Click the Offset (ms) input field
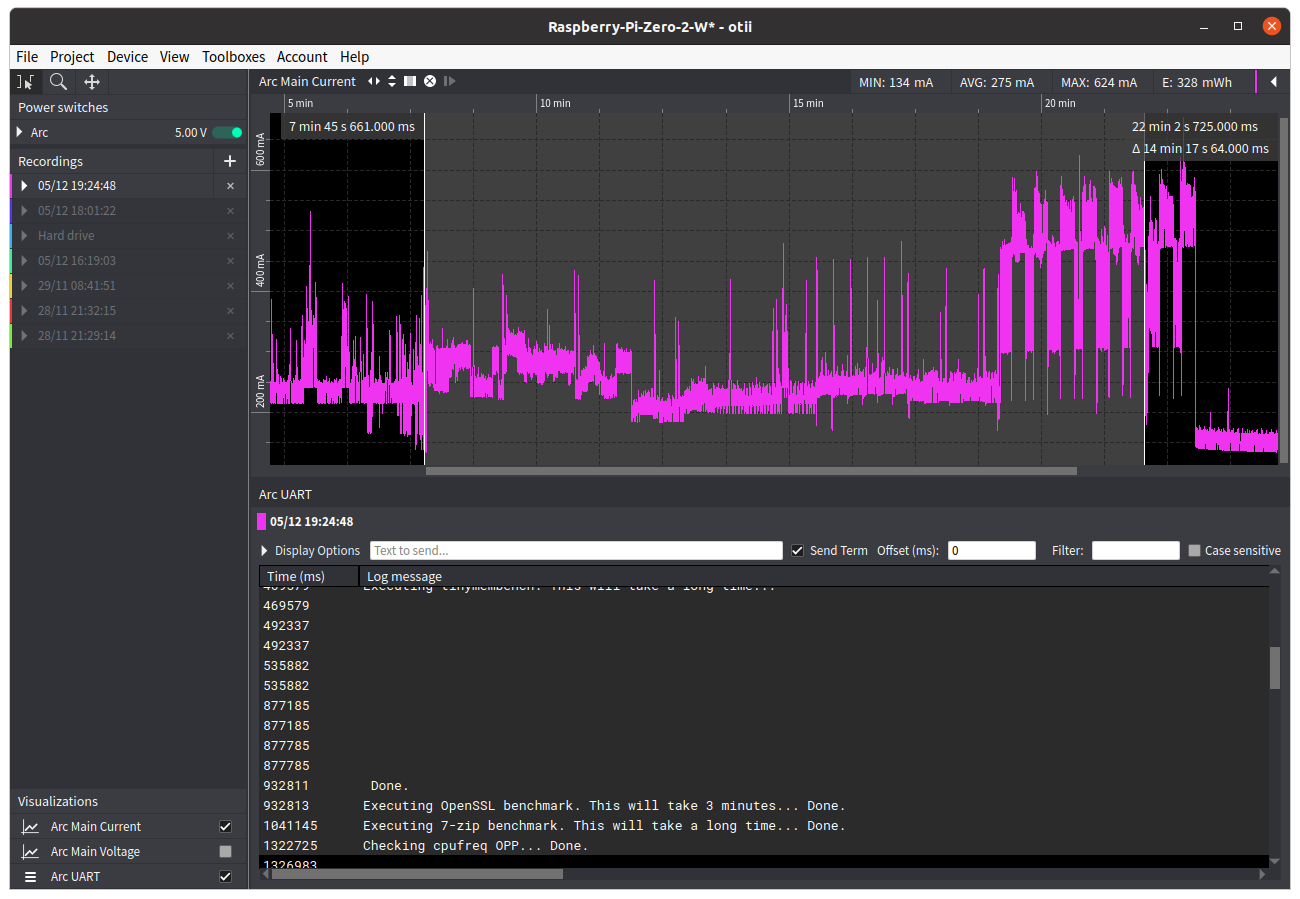 pos(992,550)
